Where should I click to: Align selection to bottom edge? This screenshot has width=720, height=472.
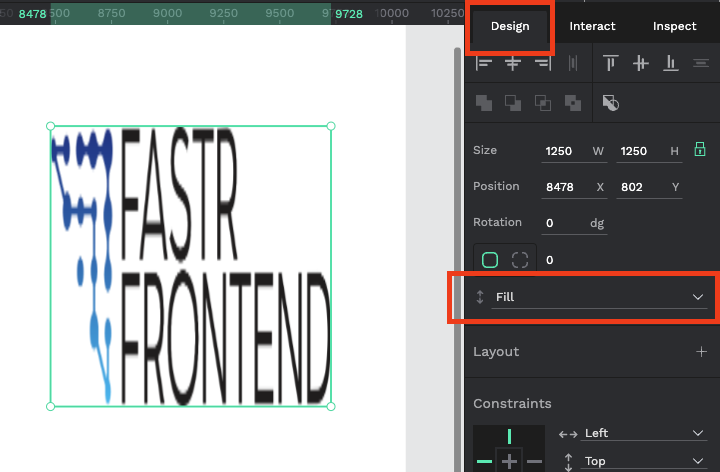tap(671, 63)
